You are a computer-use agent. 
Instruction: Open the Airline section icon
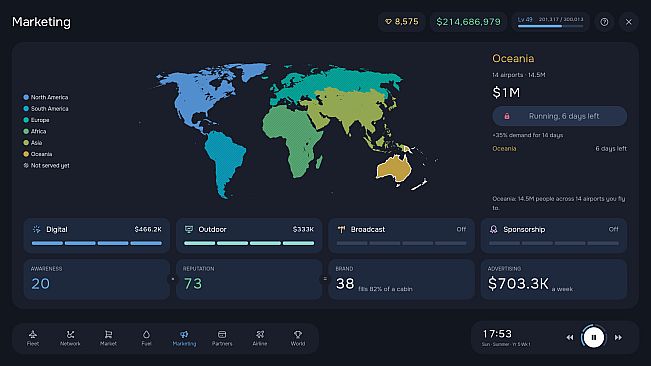pyautogui.click(x=260, y=334)
